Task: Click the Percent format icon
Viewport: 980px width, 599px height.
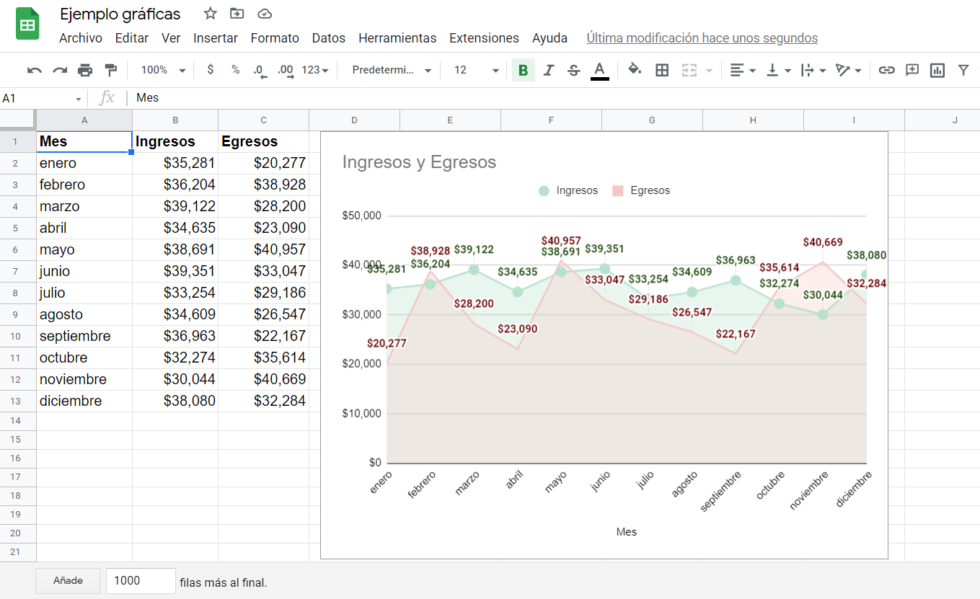Action: click(235, 70)
